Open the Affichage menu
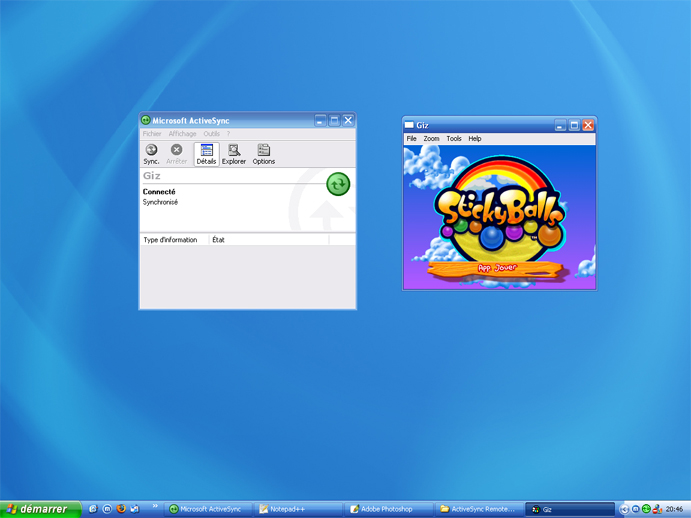 [182, 134]
